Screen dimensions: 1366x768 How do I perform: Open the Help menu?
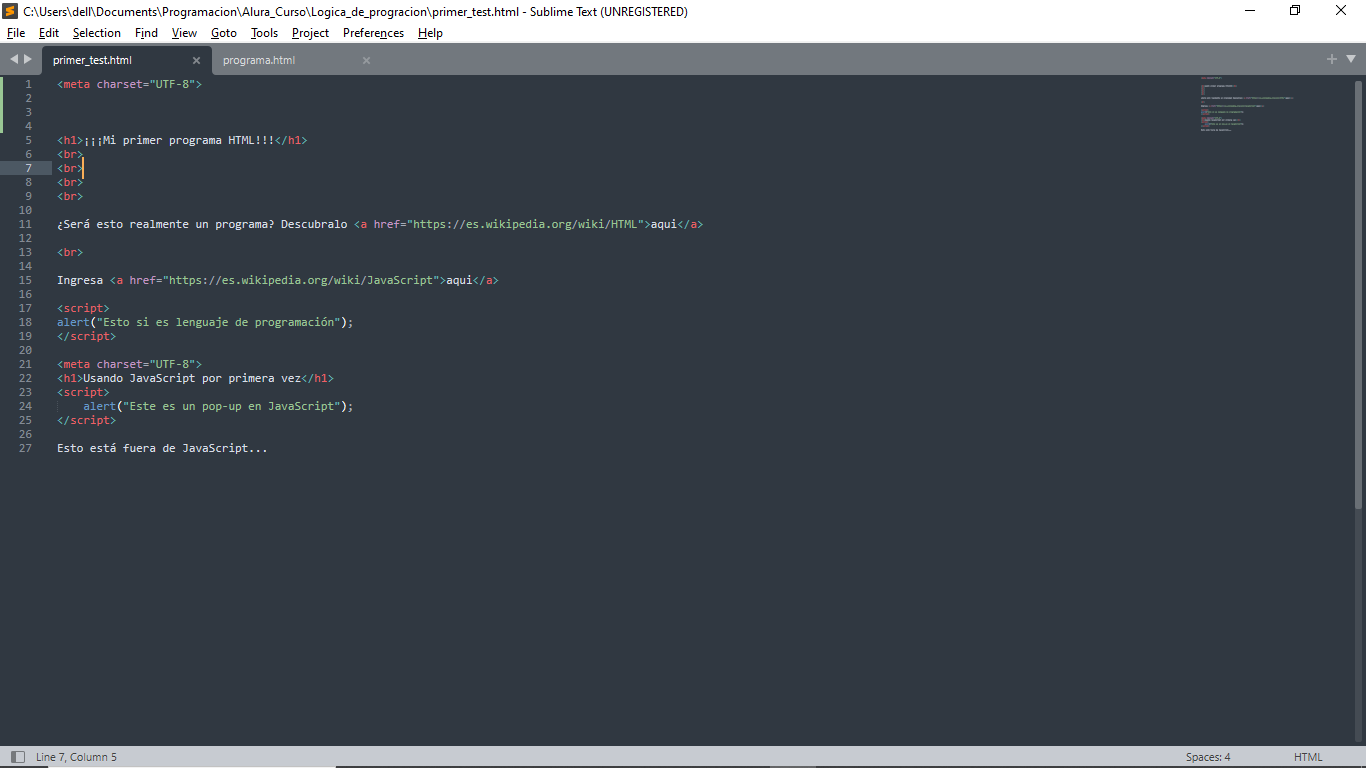tap(431, 33)
